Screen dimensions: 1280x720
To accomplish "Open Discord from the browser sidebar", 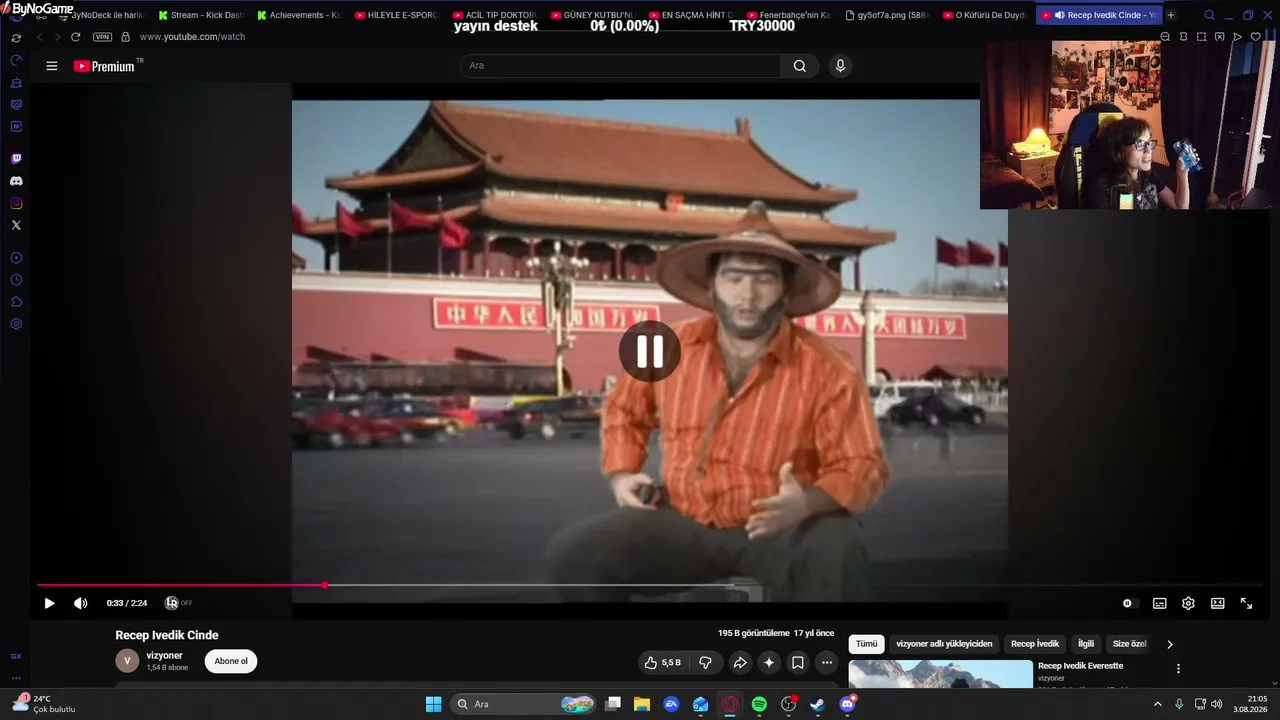I will [16, 181].
